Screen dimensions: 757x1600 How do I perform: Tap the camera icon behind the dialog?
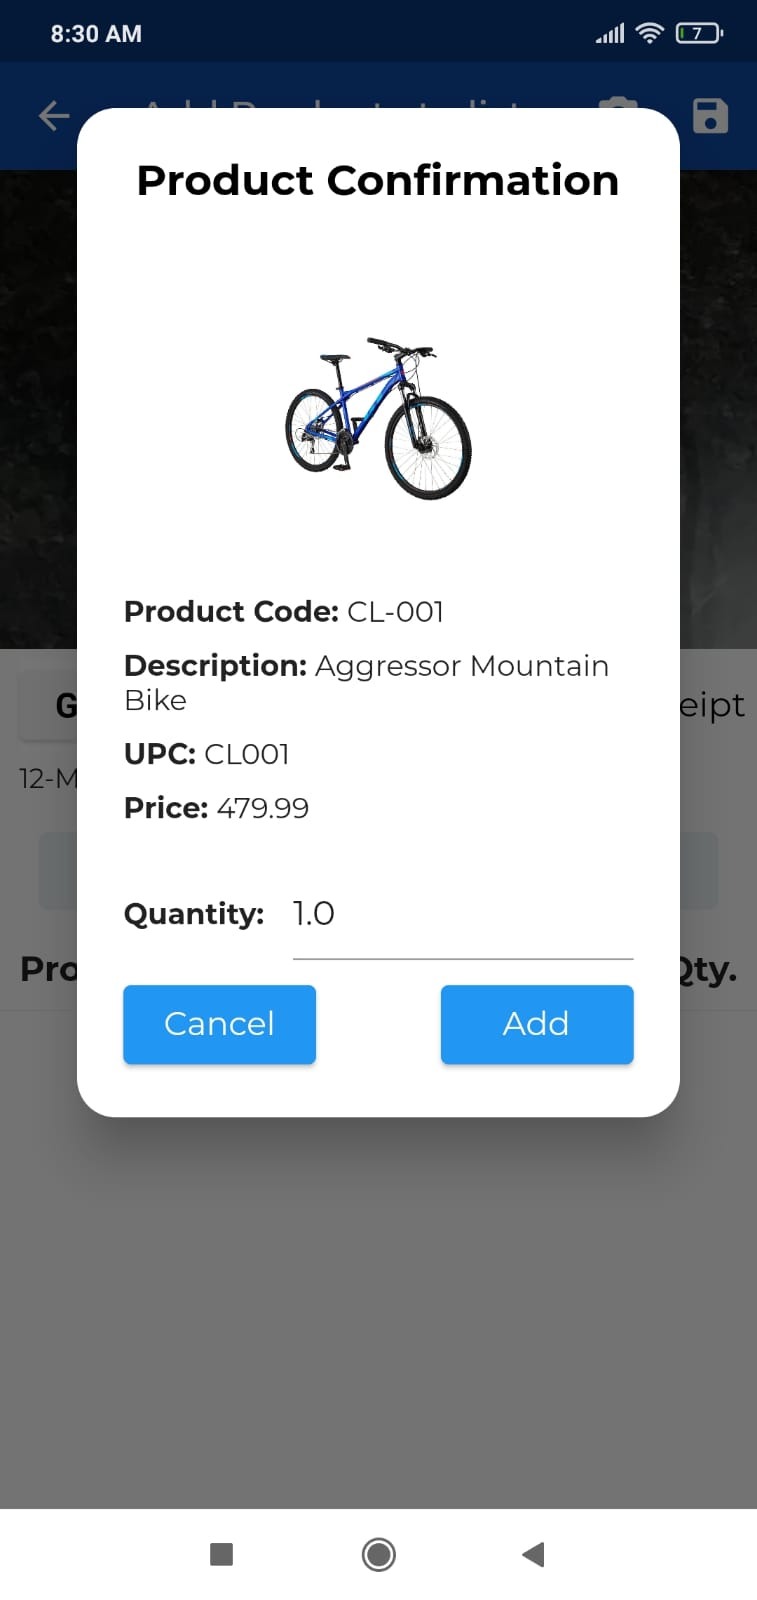(619, 103)
